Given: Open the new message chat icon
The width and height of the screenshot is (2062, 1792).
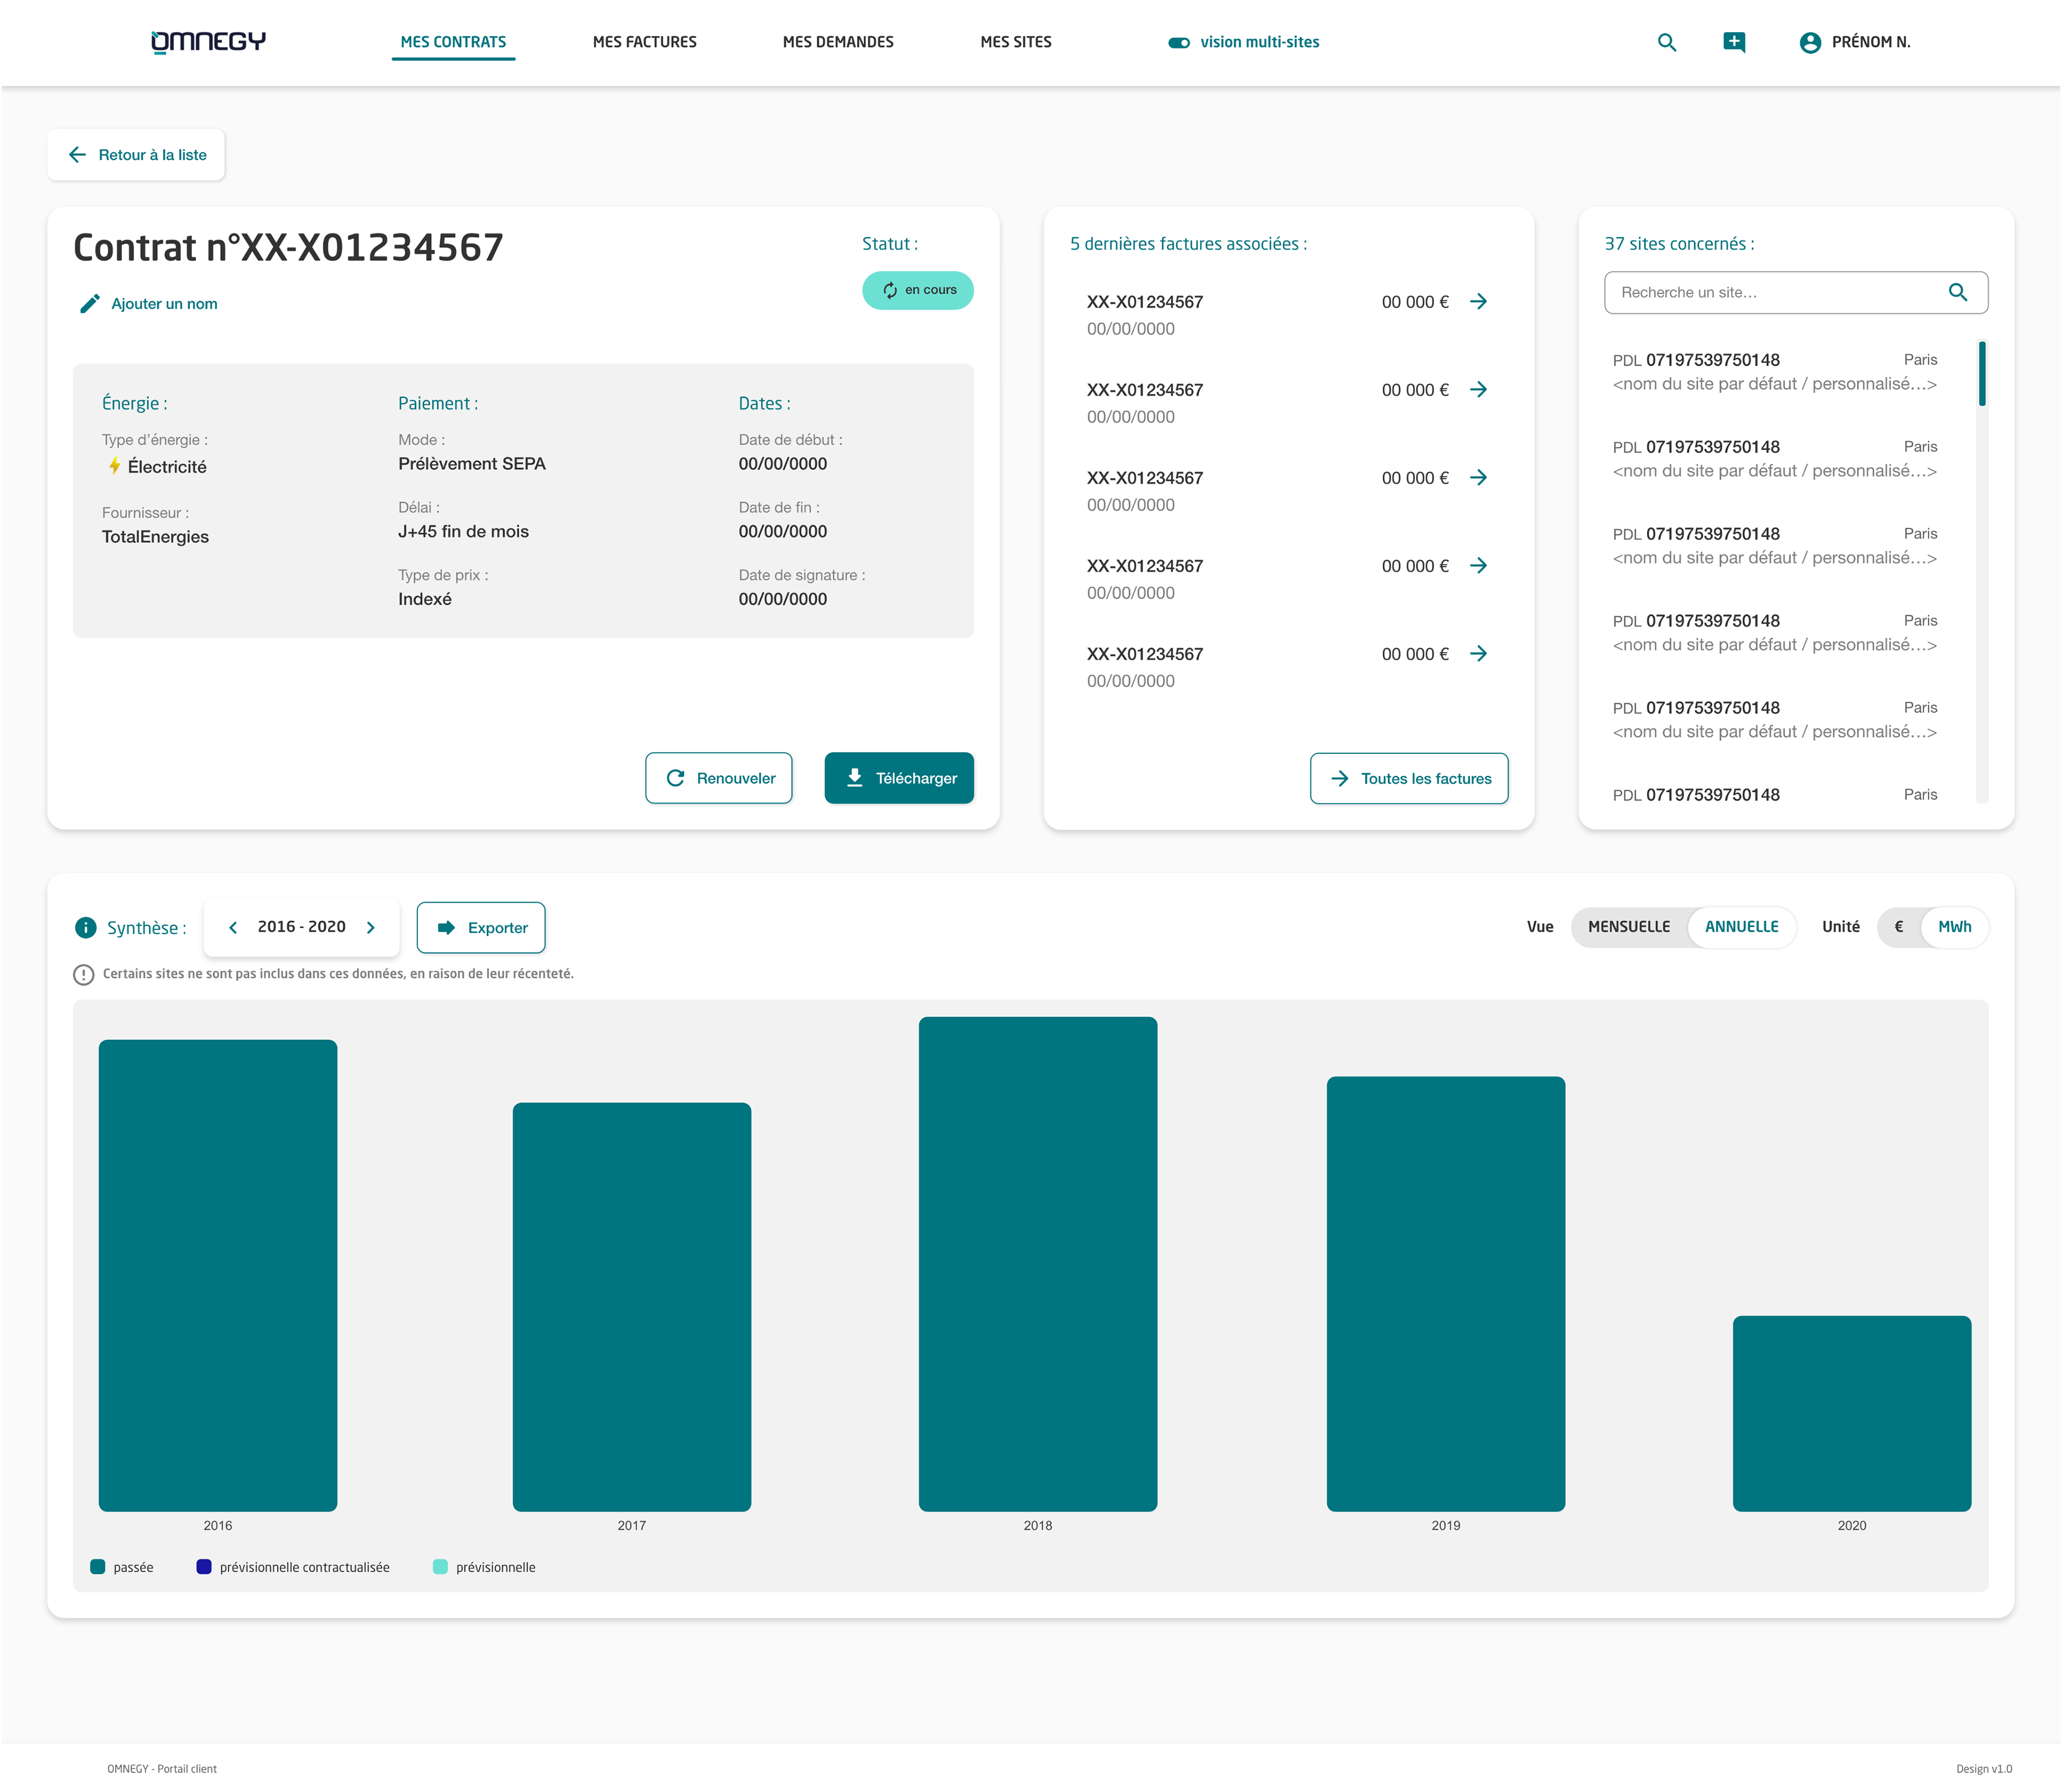Looking at the screenshot, I should [1734, 42].
